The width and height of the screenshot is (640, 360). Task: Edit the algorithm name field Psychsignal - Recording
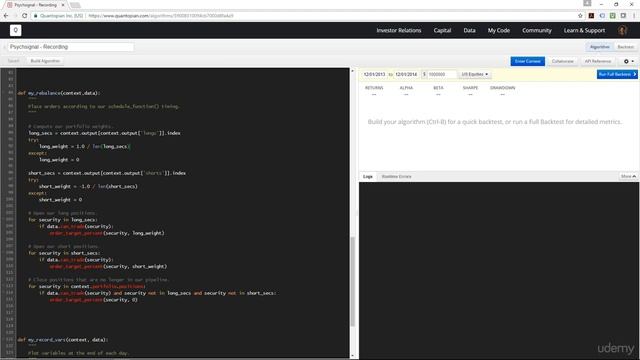(x=71, y=47)
